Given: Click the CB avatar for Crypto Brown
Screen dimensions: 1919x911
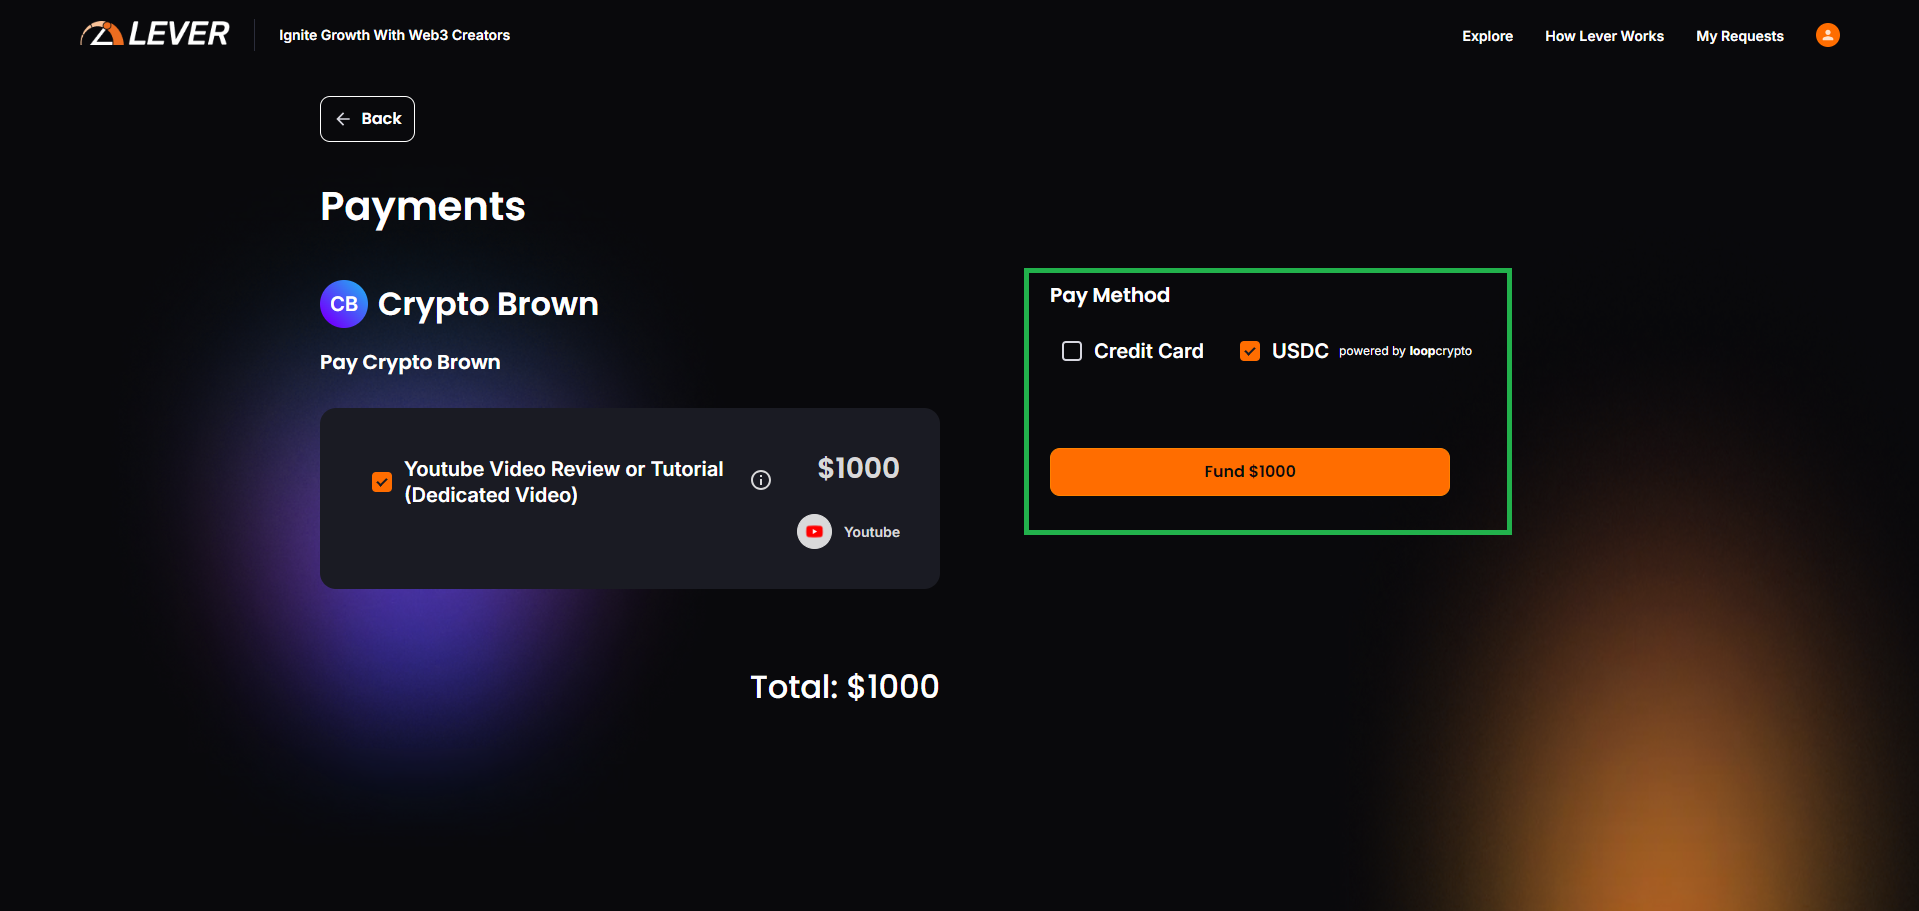Looking at the screenshot, I should (343, 303).
